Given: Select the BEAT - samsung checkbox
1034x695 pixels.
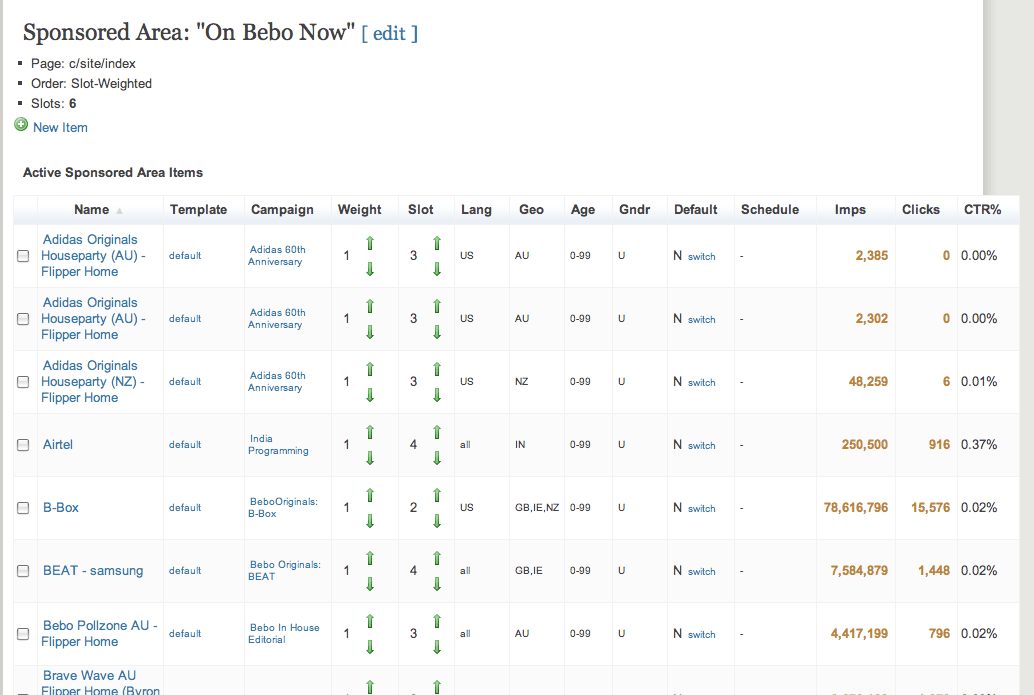Looking at the screenshot, I should [23, 571].
